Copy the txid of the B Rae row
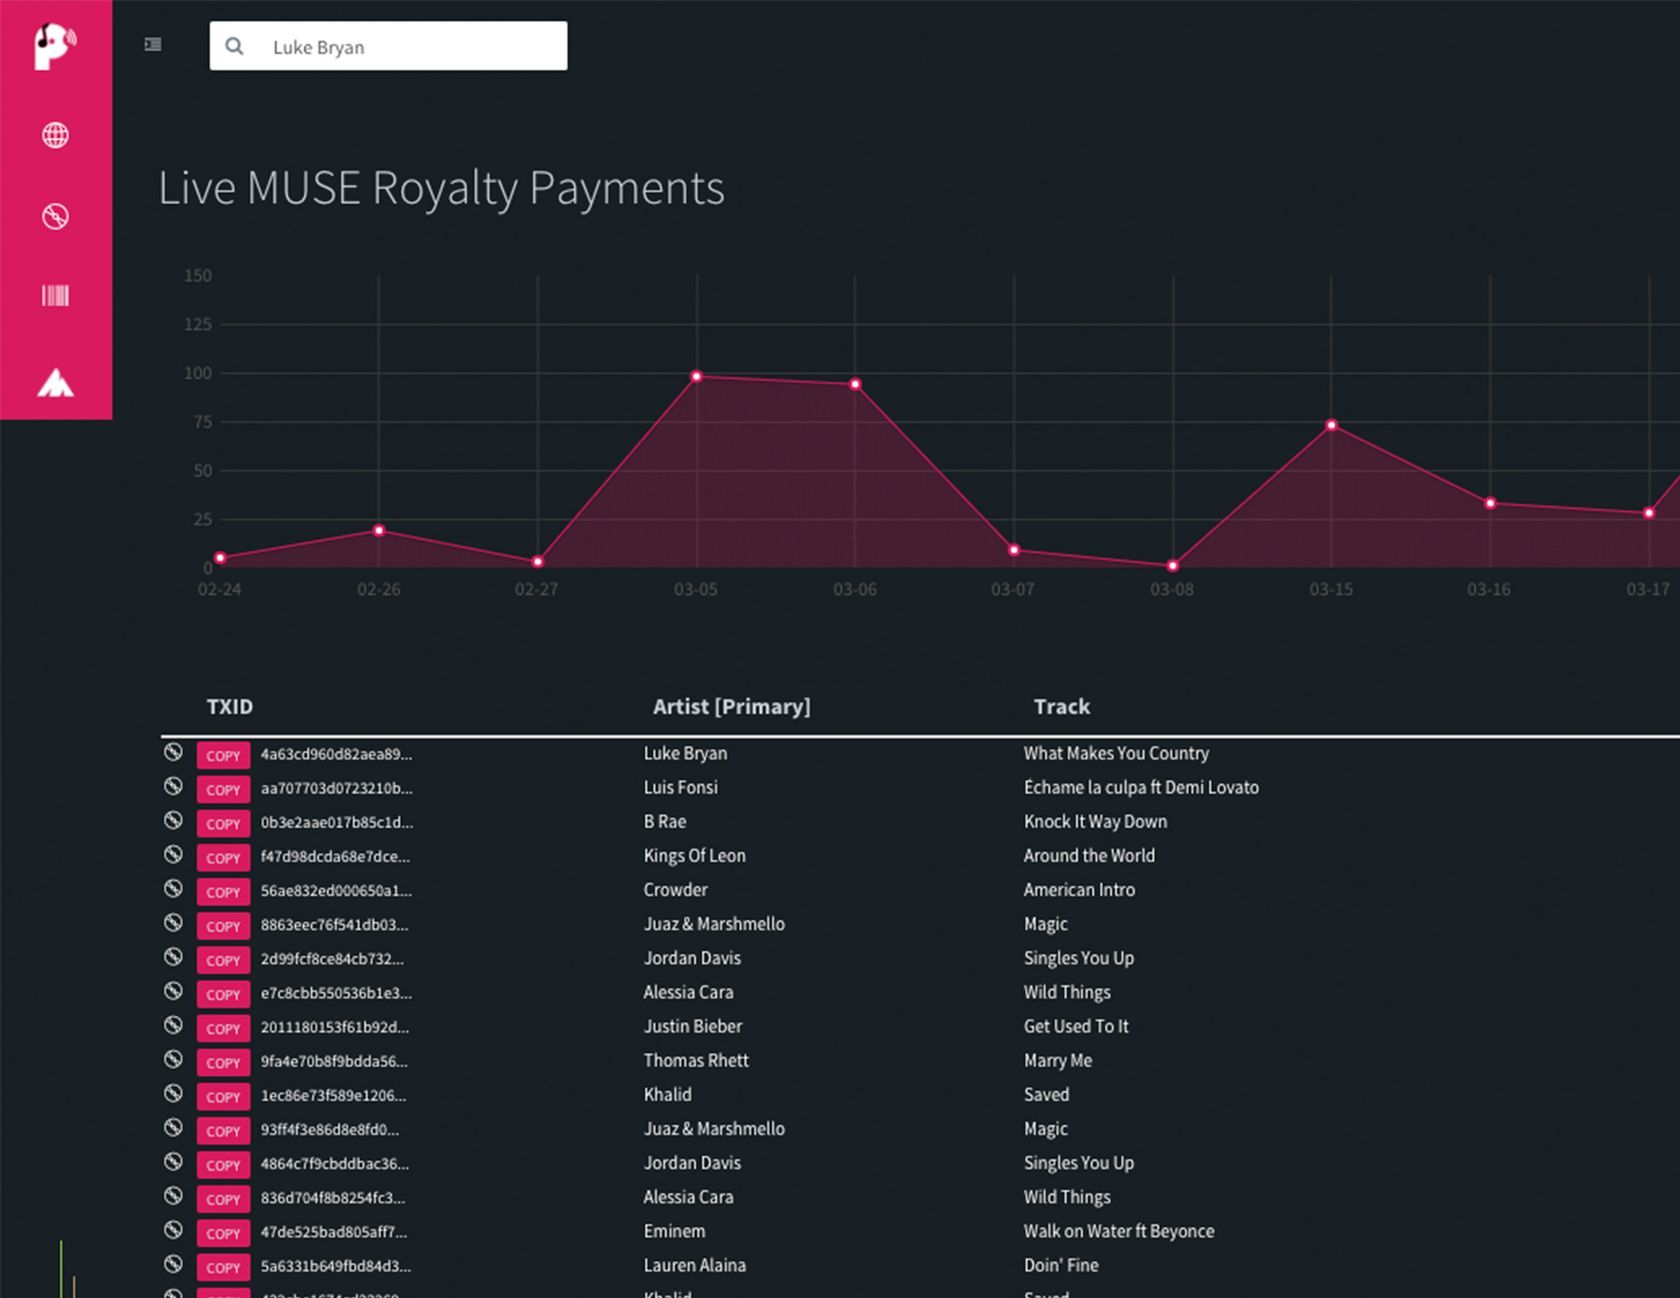 [223, 823]
